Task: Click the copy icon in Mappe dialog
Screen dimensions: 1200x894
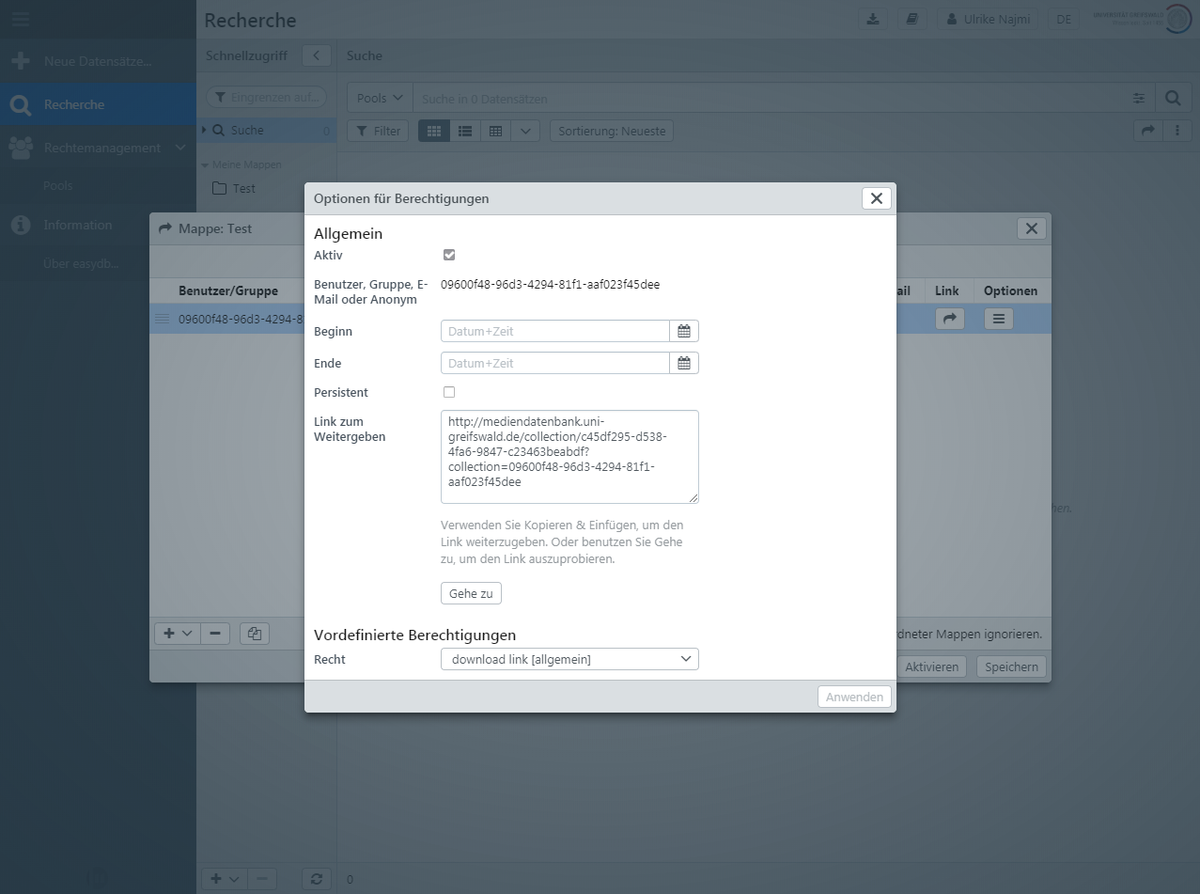Action: [x=255, y=633]
